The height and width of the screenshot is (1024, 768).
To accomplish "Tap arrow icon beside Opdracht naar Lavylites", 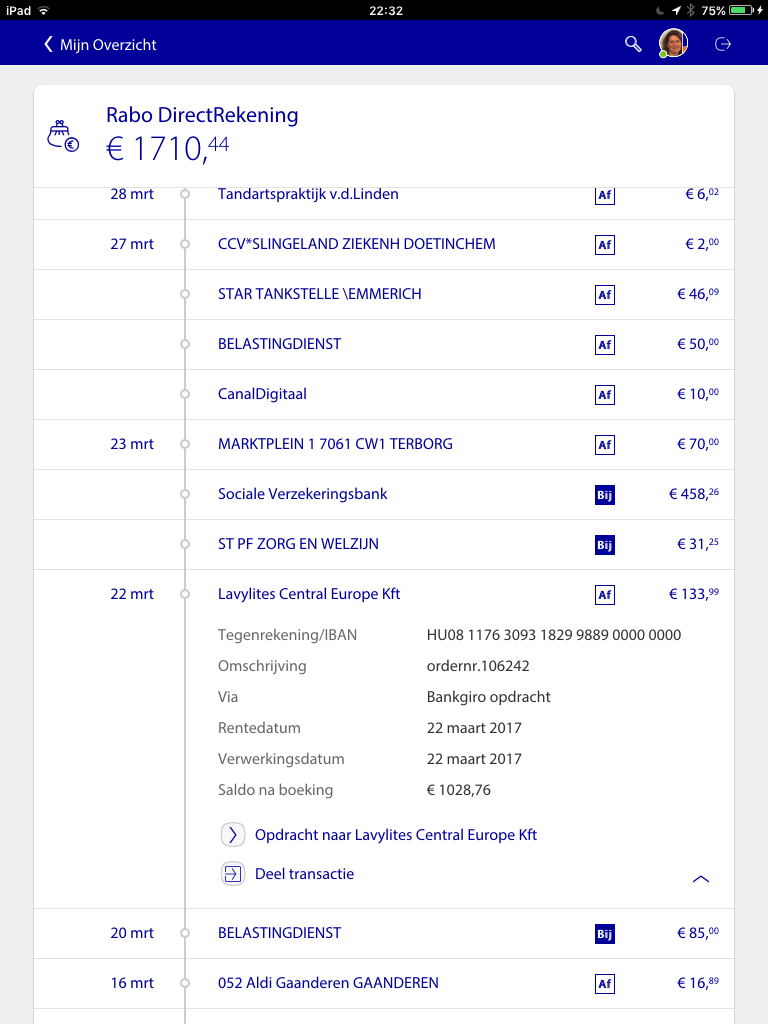I will (232, 835).
